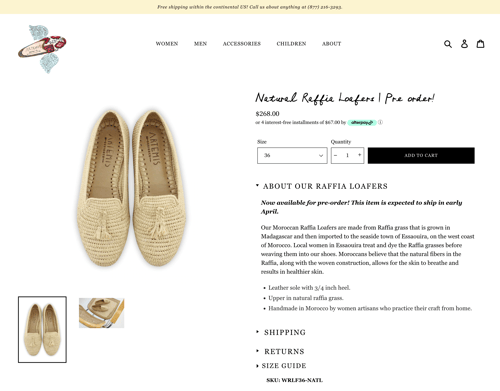This screenshot has height=391, width=500.
Task: Click the Afterpay badge
Action: pos(362,123)
